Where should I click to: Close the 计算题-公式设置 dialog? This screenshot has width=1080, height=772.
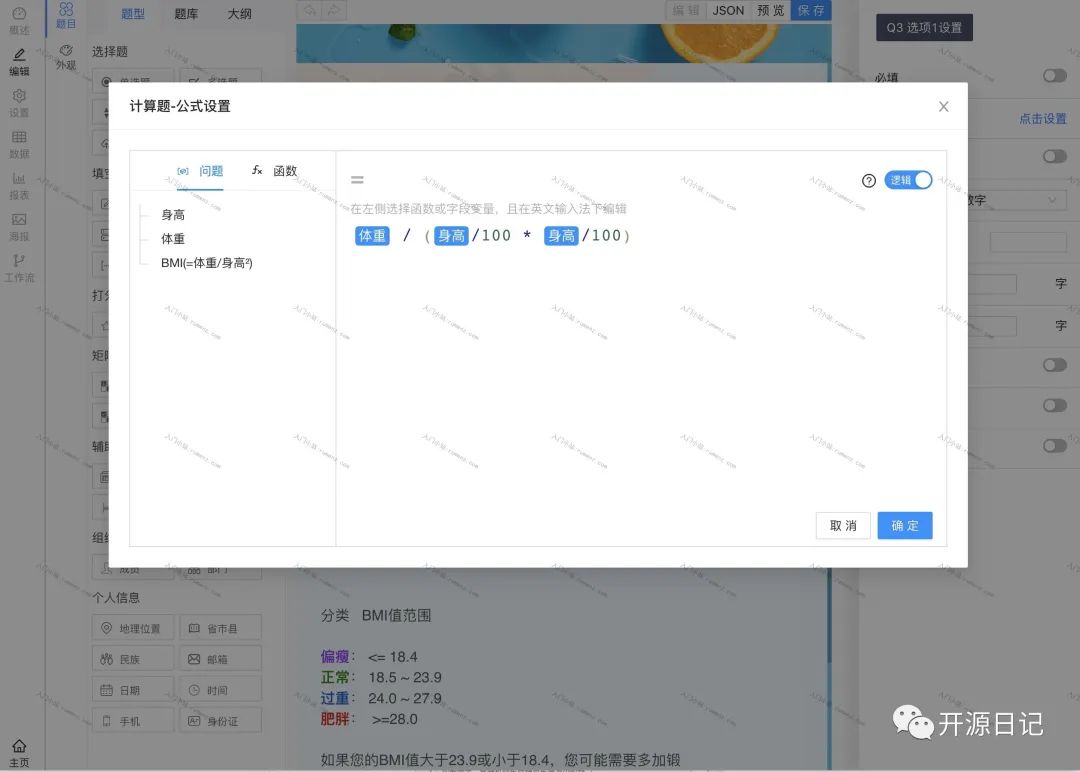[x=944, y=106]
